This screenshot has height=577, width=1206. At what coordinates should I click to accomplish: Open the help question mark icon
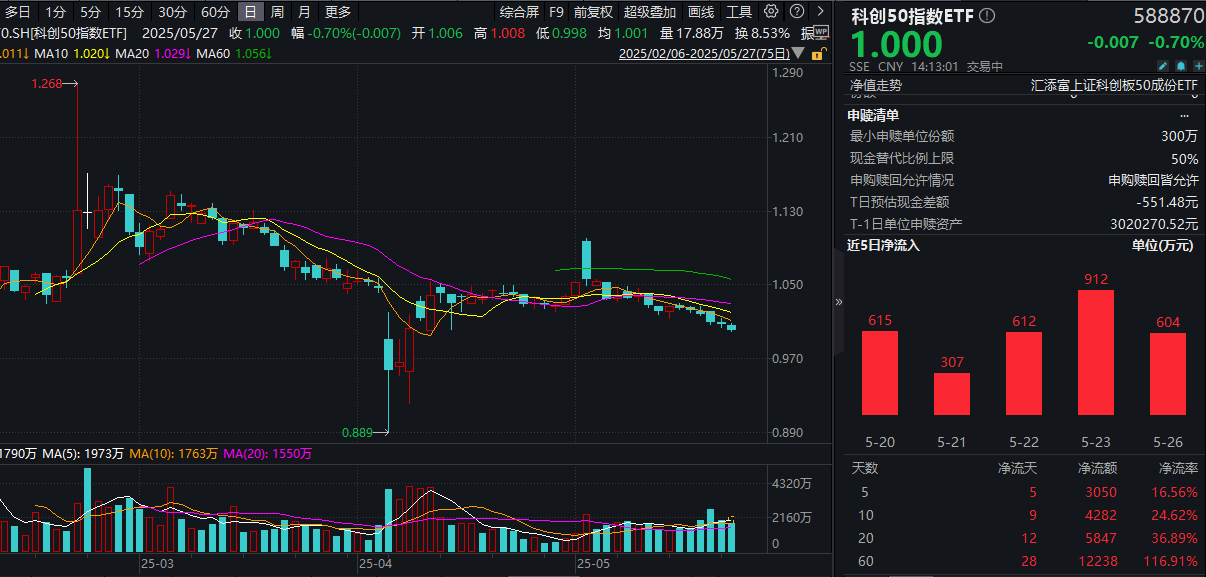point(797,11)
